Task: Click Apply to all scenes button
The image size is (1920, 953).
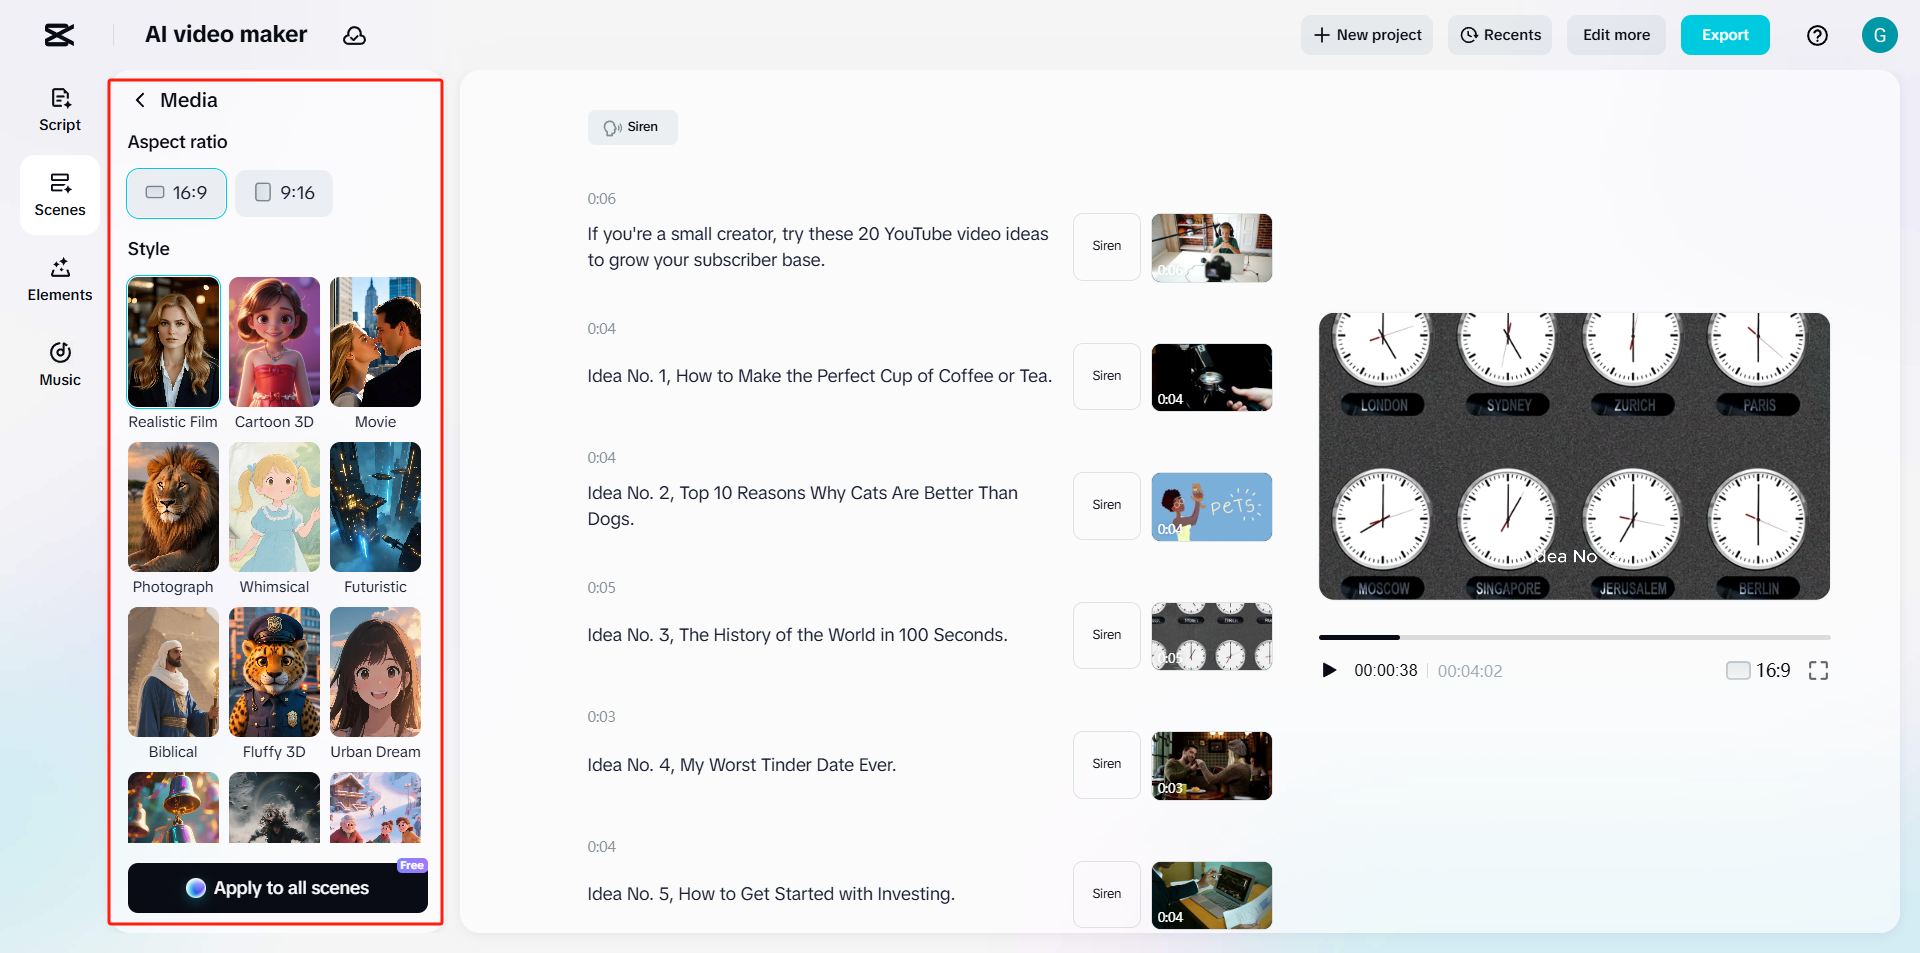Action: tap(278, 888)
